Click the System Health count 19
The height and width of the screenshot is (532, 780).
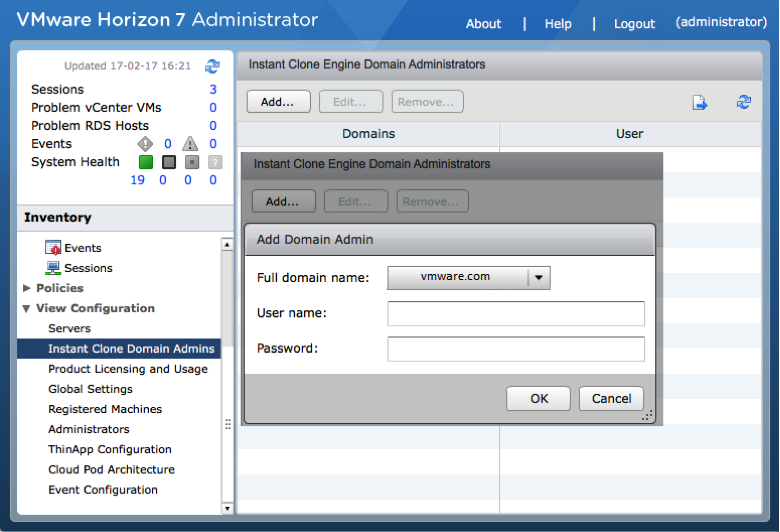(x=138, y=180)
